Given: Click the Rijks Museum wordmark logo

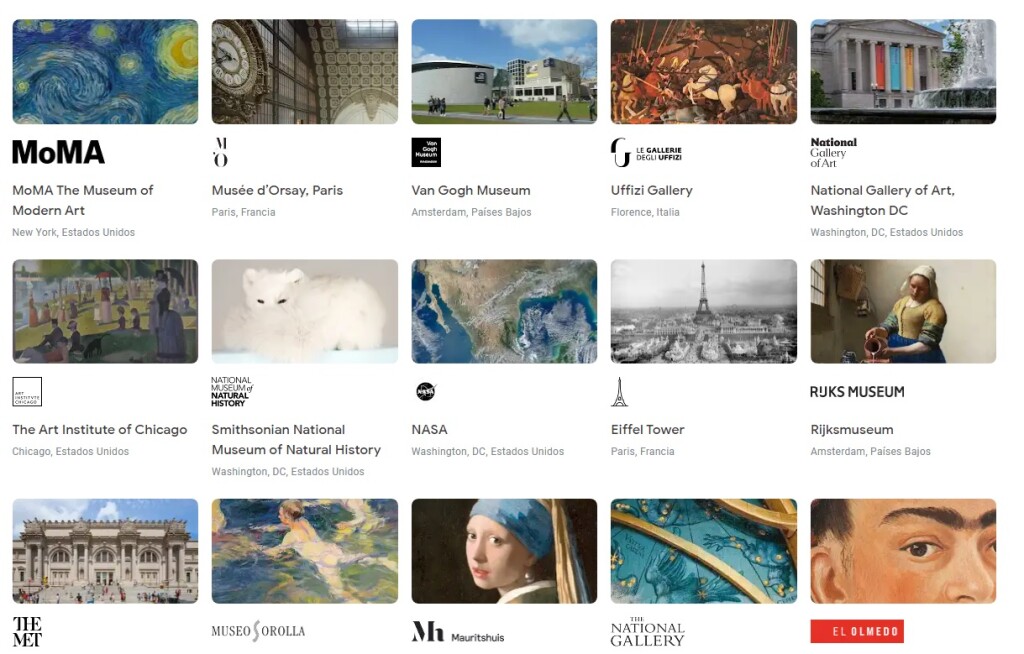Looking at the screenshot, I should 857,392.
